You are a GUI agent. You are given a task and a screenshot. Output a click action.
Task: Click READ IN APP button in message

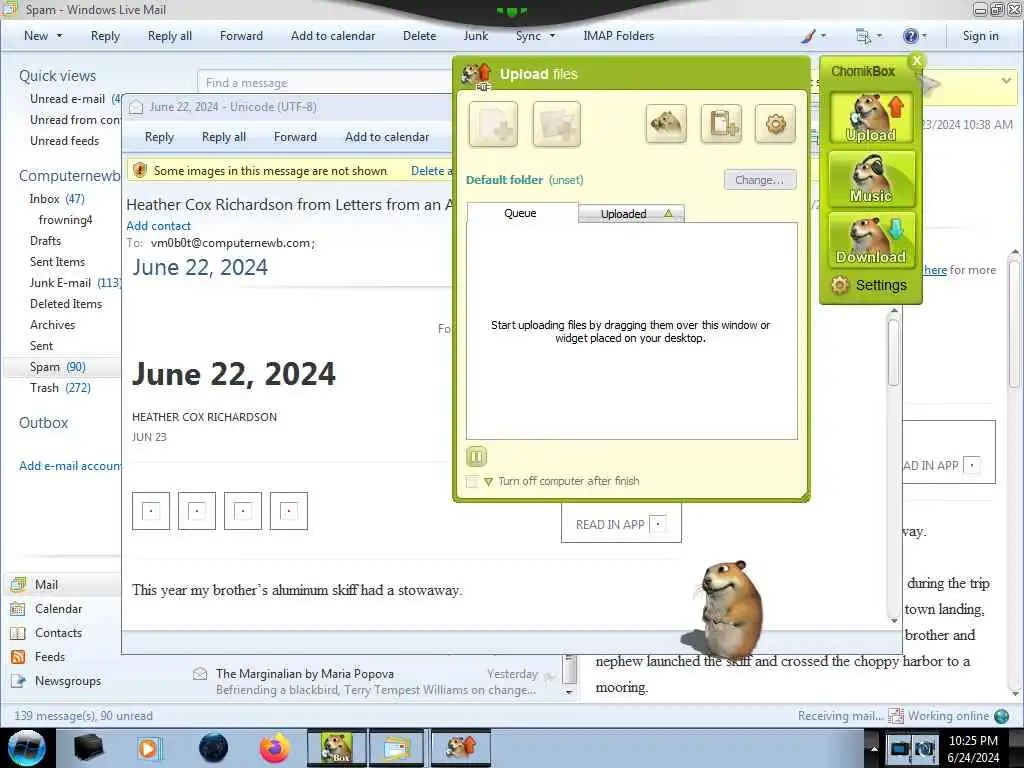click(621, 524)
